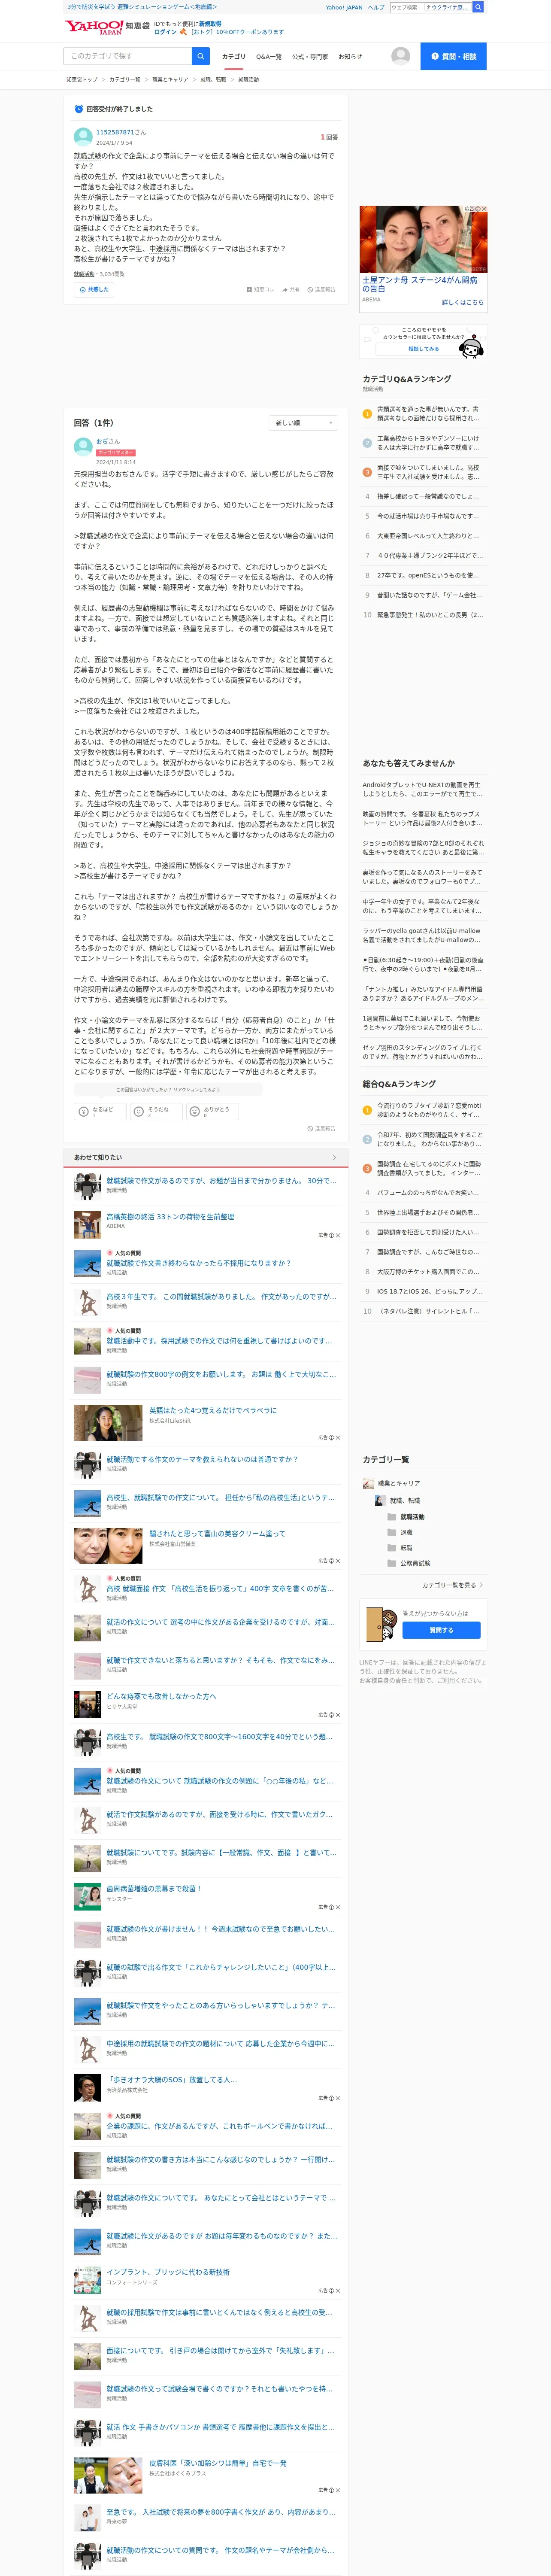The height and width of the screenshot is (2576, 551).
Task: Click answerer おぢ avatar icon
Action: tap(83, 446)
